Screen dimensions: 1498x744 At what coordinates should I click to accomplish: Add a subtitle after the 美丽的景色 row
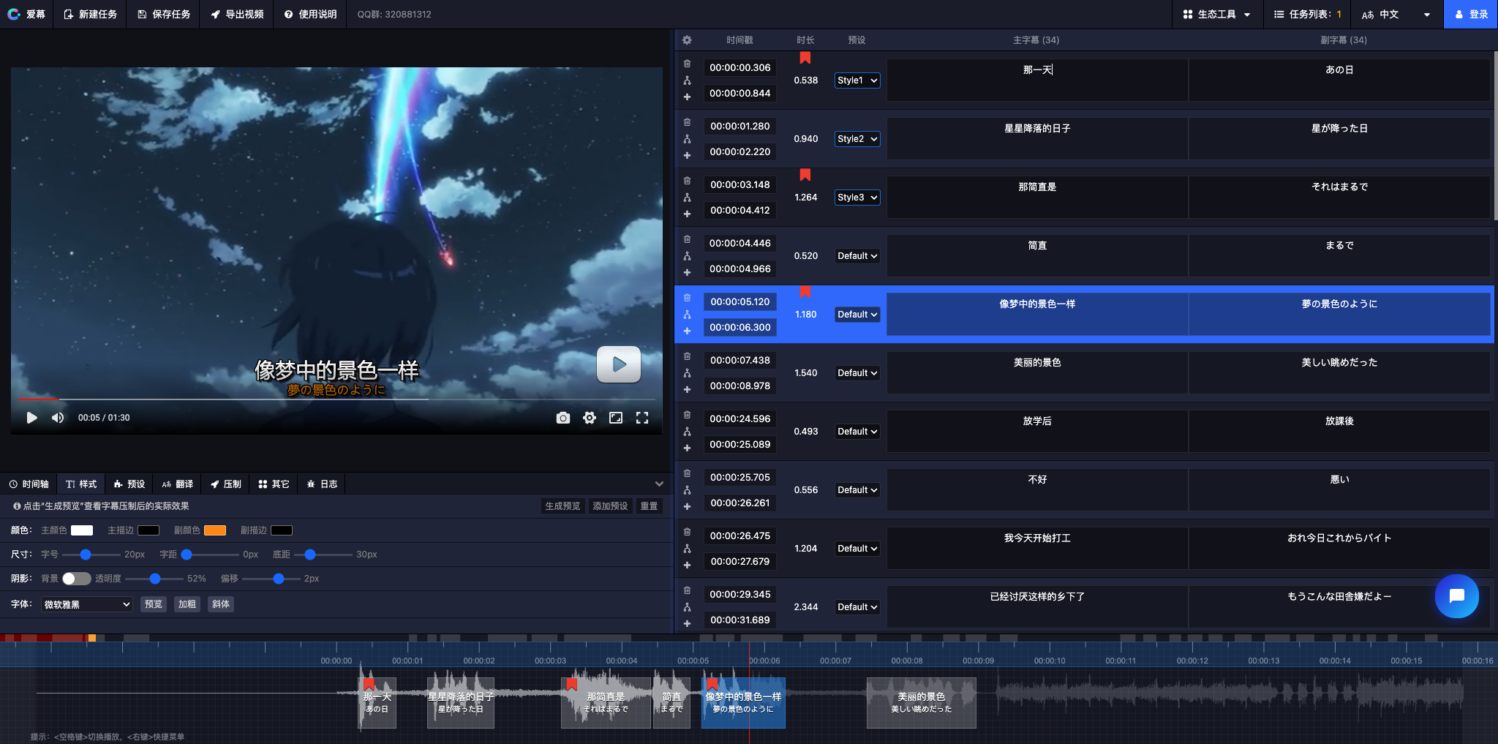pos(687,390)
